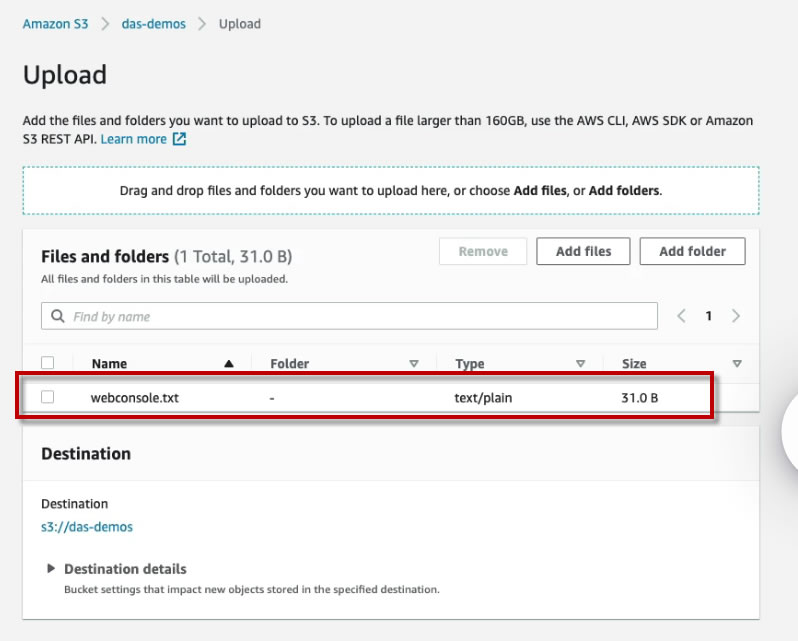Select the webconsole.txt row checkbox

pos(48,398)
